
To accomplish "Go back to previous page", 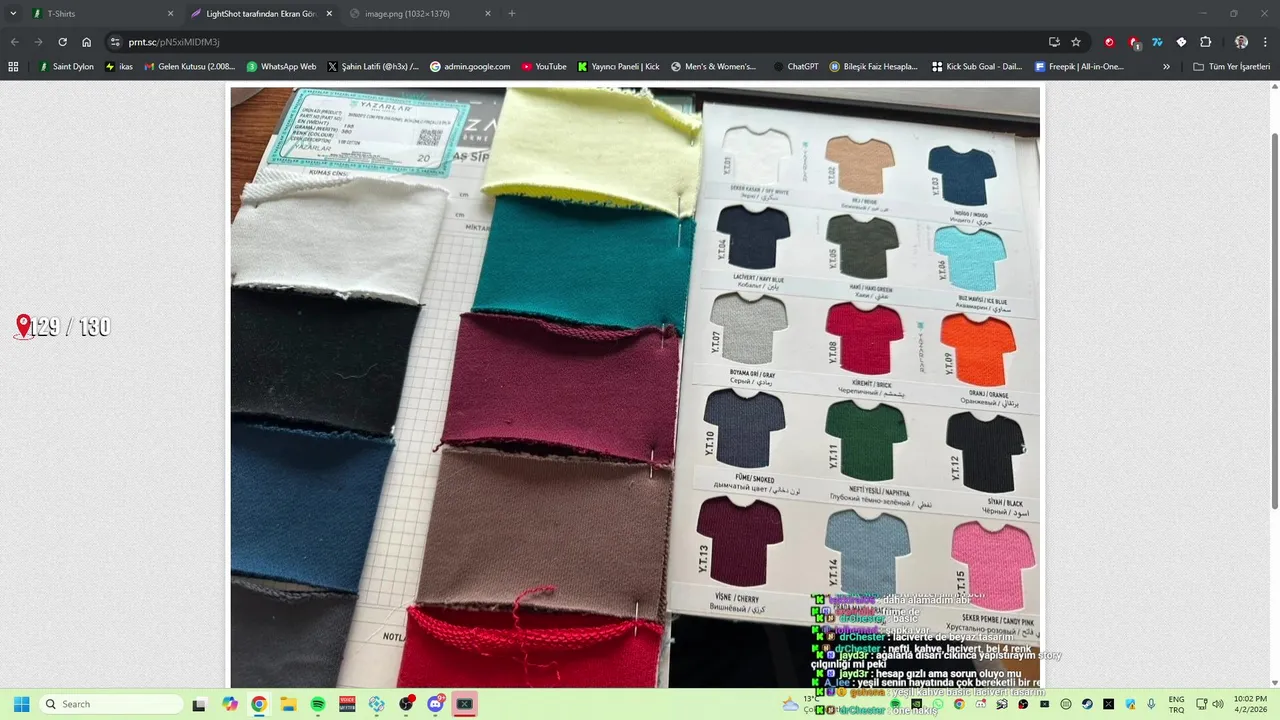I will [14, 42].
